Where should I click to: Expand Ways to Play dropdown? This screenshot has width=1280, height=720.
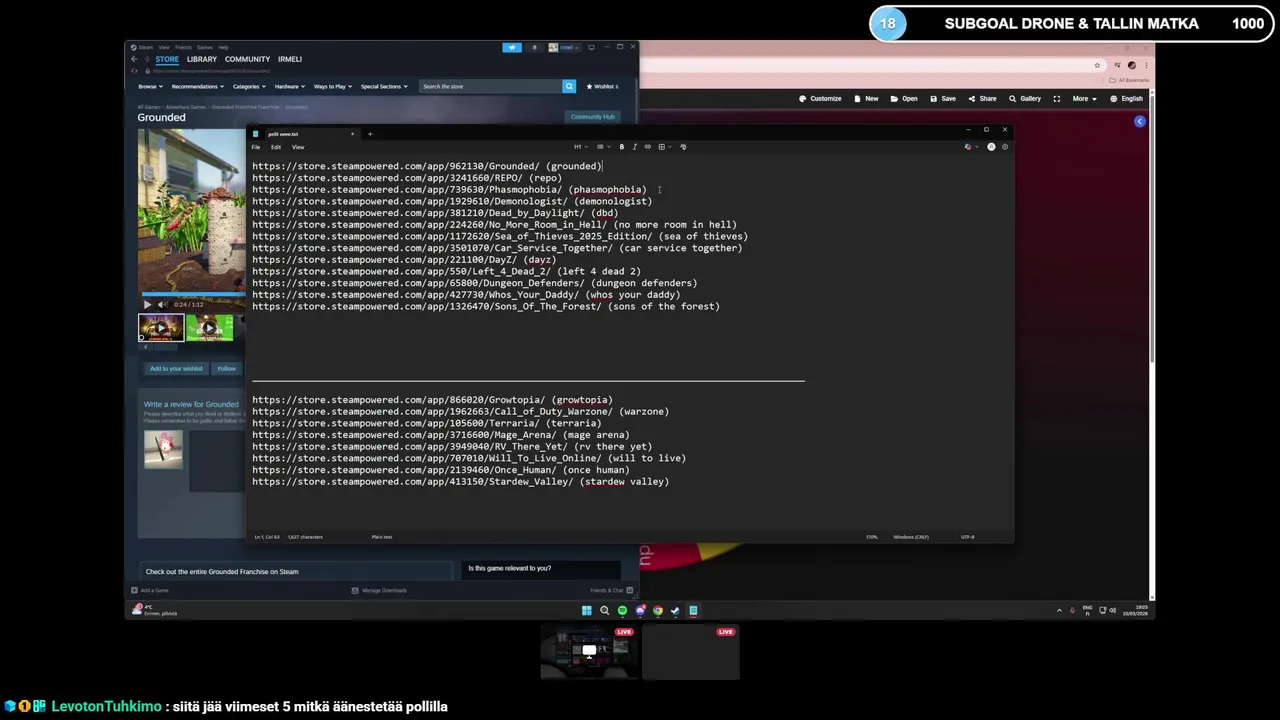tap(332, 86)
